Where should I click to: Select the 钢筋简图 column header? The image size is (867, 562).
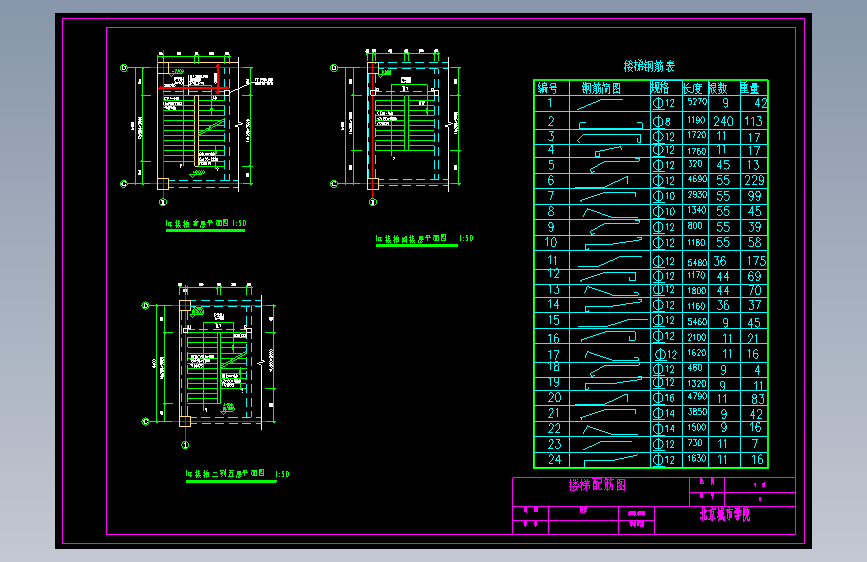601,88
